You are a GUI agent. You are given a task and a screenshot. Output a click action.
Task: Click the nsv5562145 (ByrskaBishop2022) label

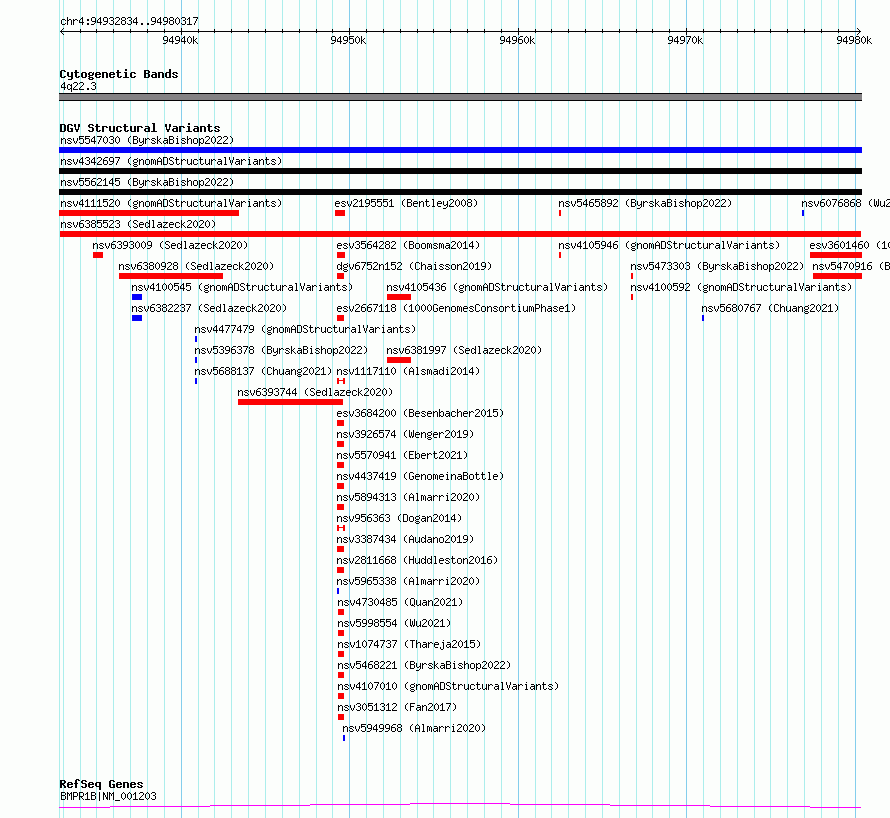point(147,182)
